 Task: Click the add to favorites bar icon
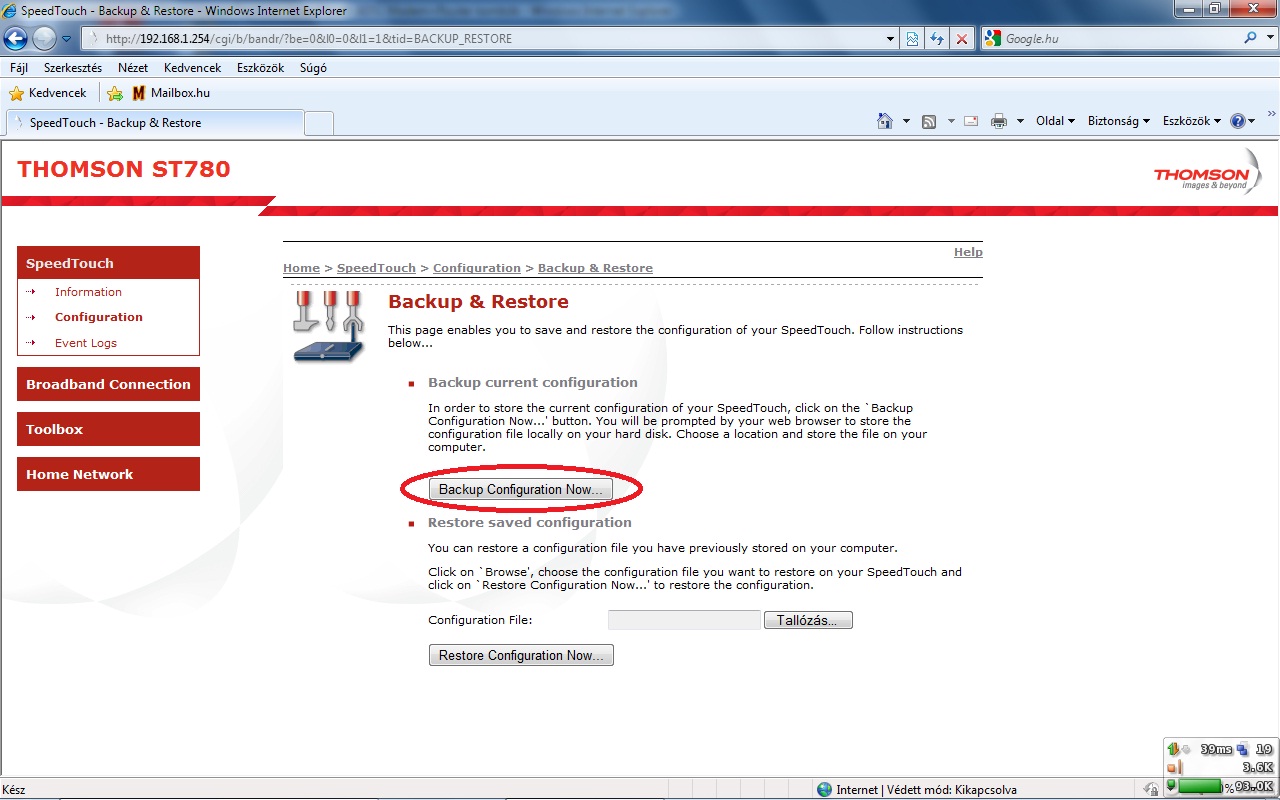click(115, 93)
